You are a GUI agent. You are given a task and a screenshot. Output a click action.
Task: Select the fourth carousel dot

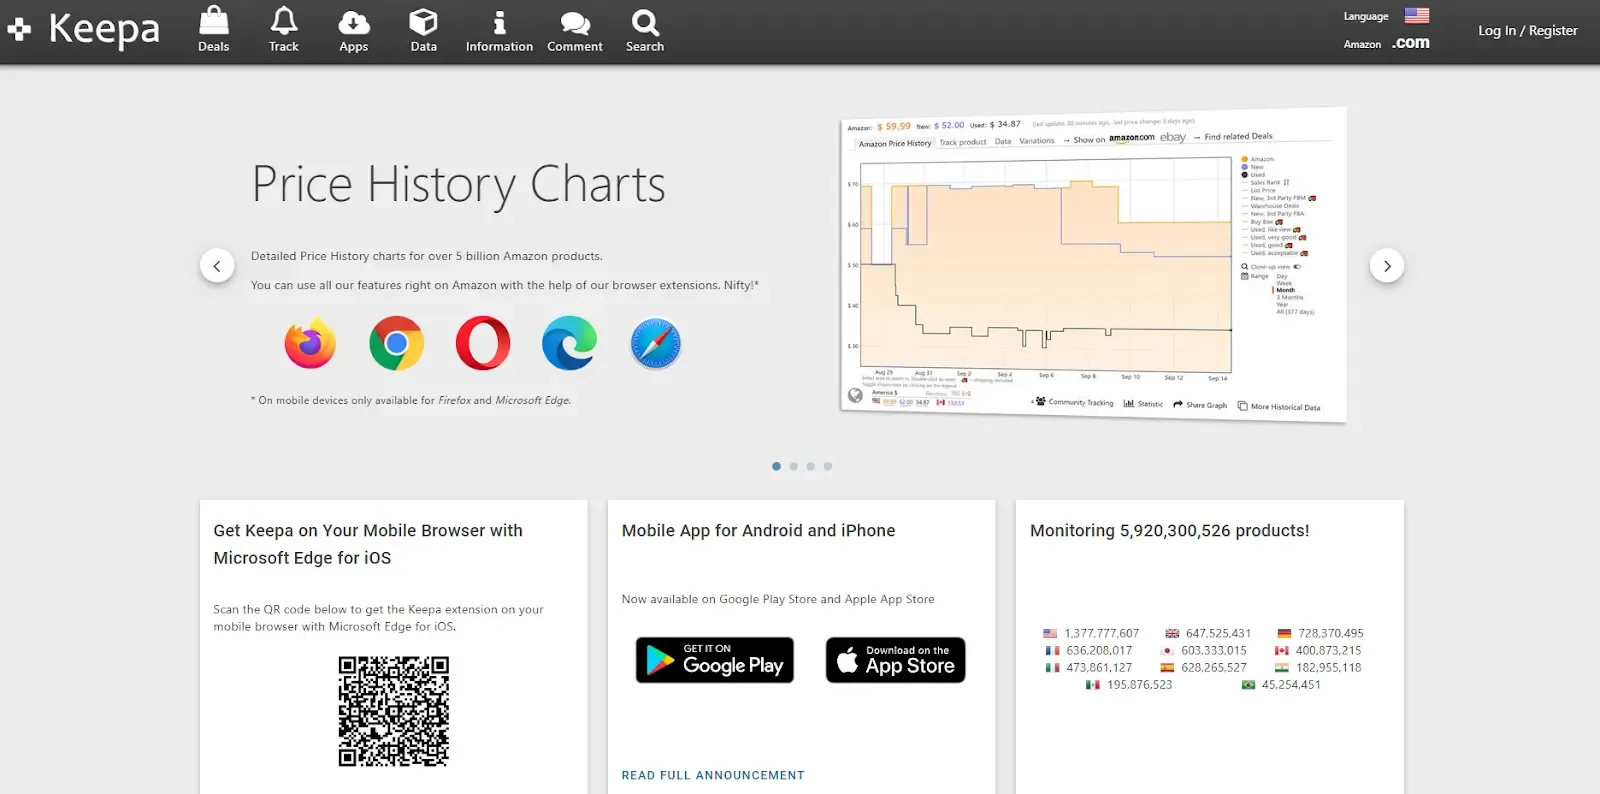pos(827,466)
